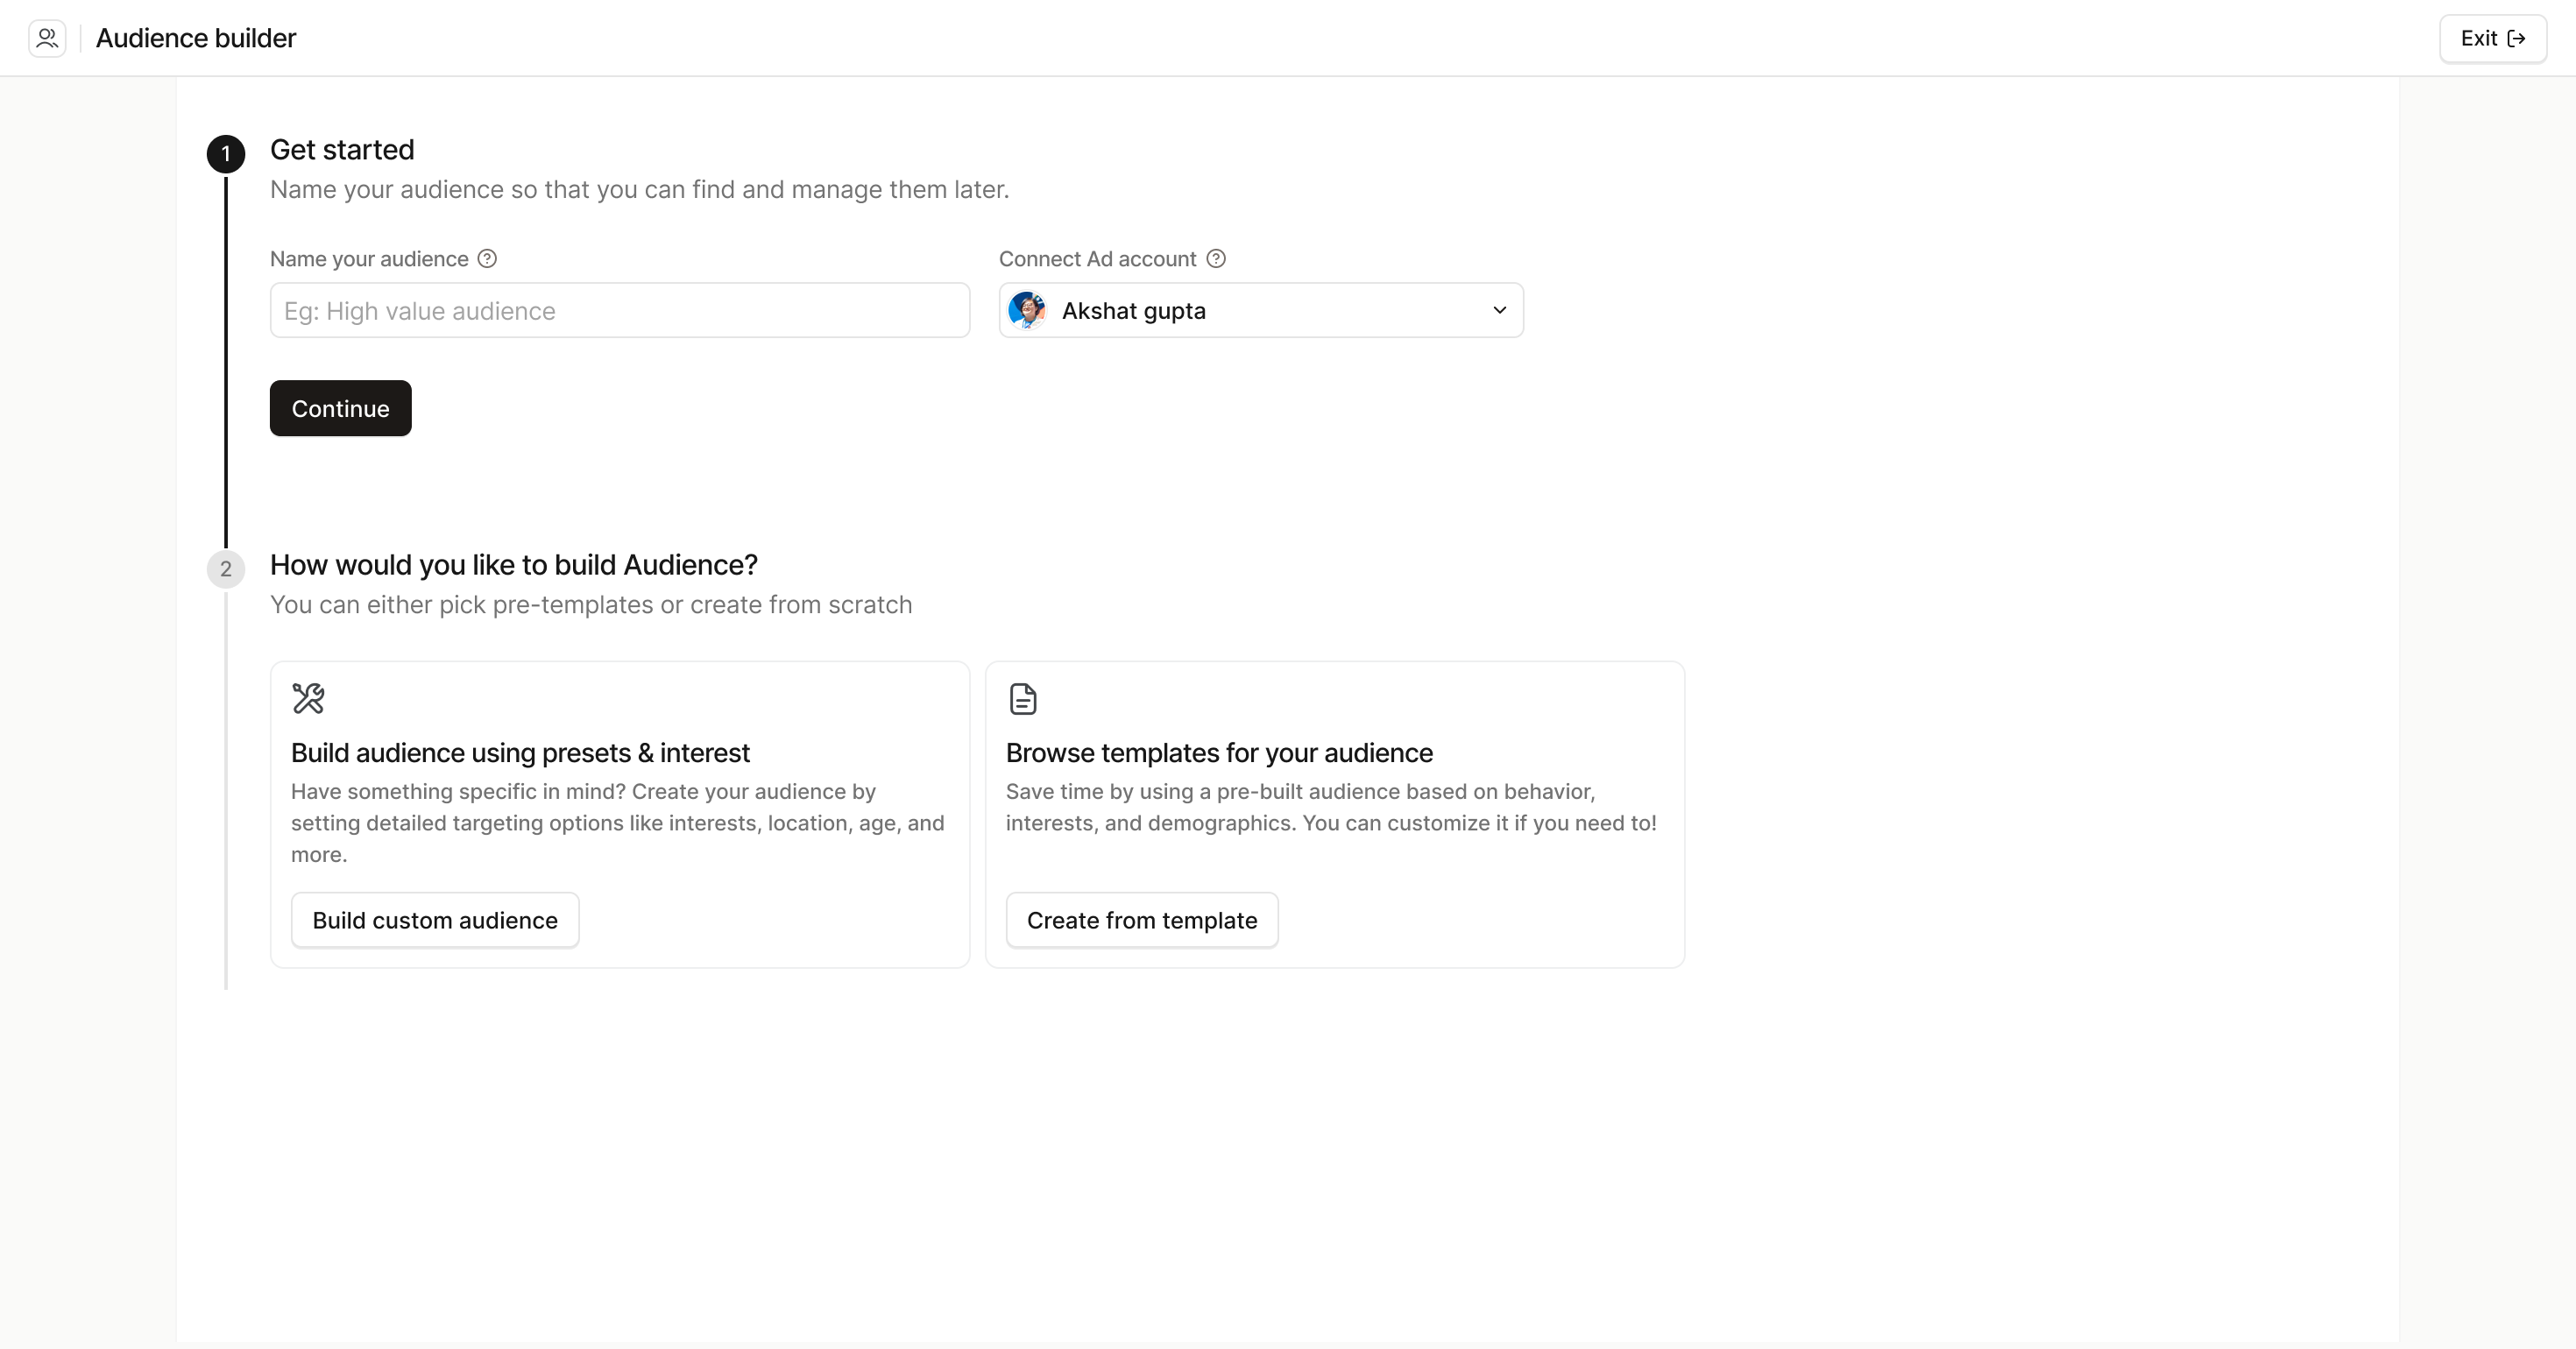This screenshot has height=1349, width=2576.
Task: Click the Audience builder people icon
Action: pyautogui.click(x=47, y=38)
